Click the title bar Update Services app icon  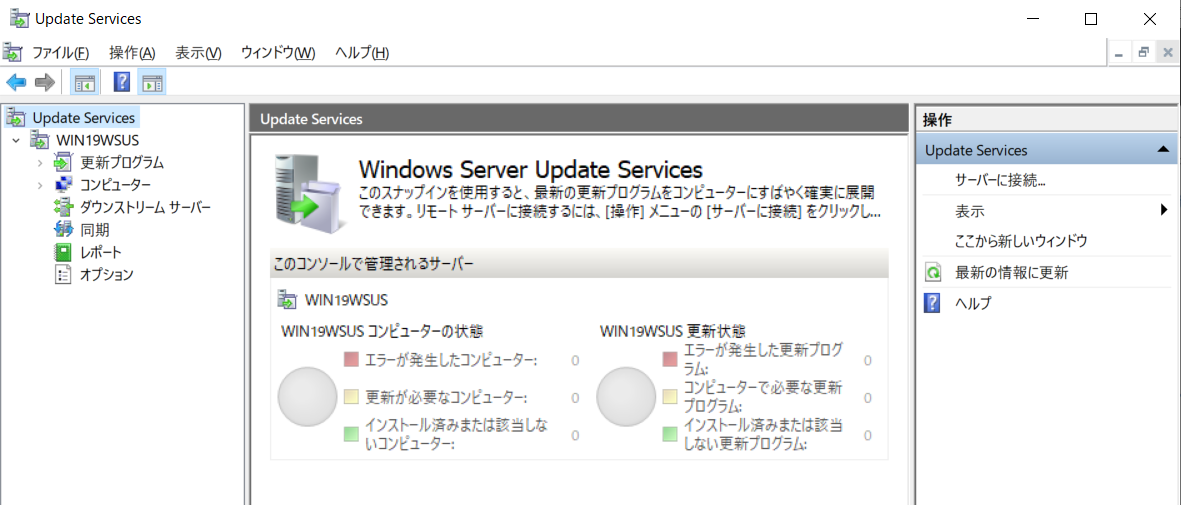(x=19, y=19)
